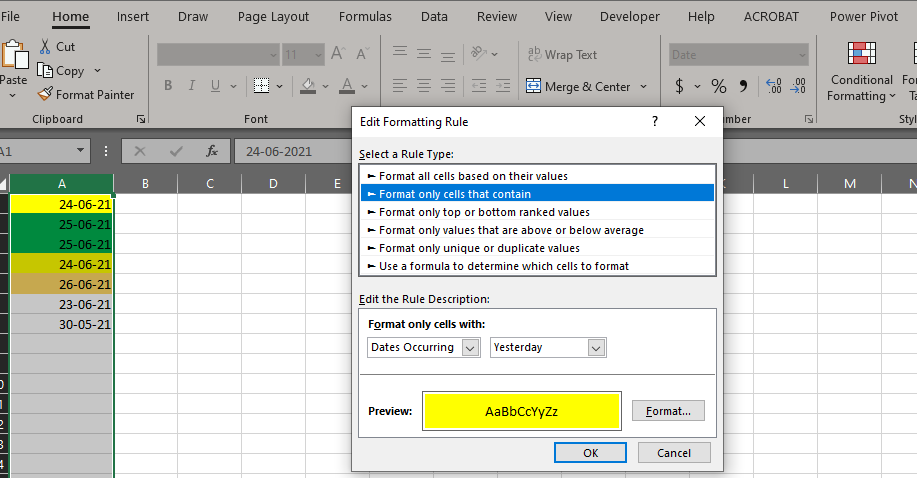
Task: Select 'Use a formula to determine which cells to format'
Action: [537, 266]
